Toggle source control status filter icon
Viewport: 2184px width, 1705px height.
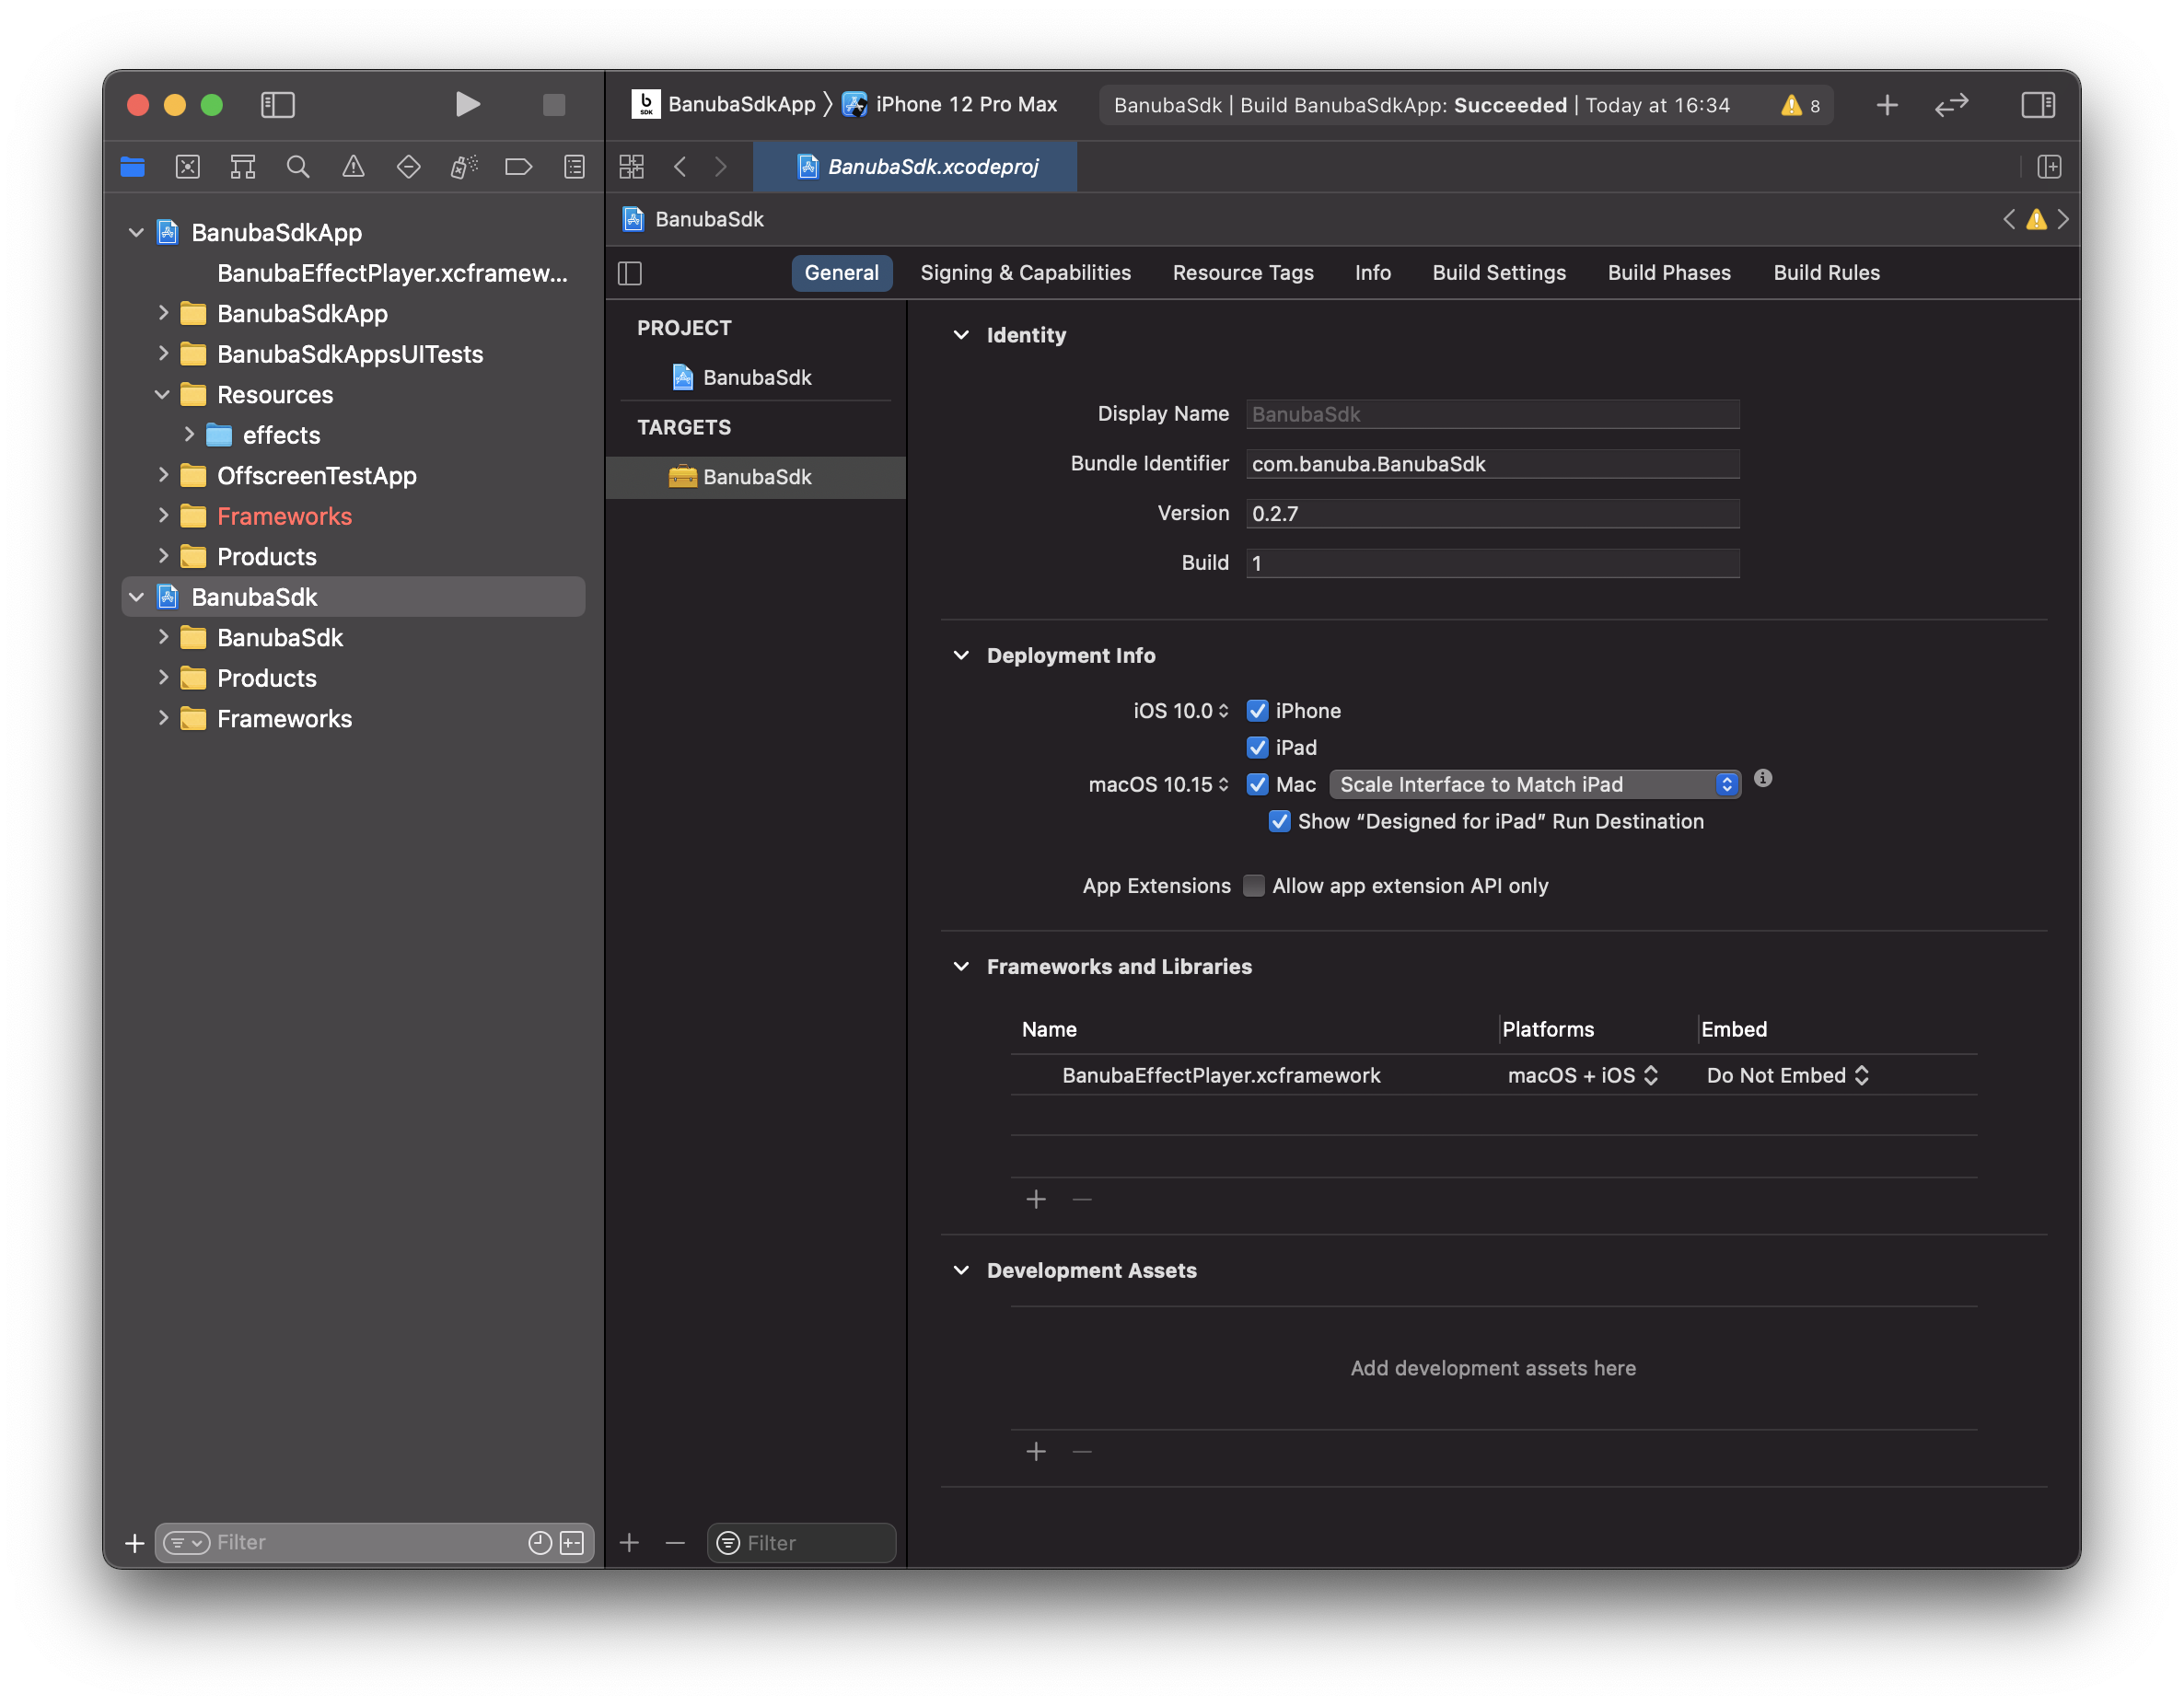(x=572, y=1543)
